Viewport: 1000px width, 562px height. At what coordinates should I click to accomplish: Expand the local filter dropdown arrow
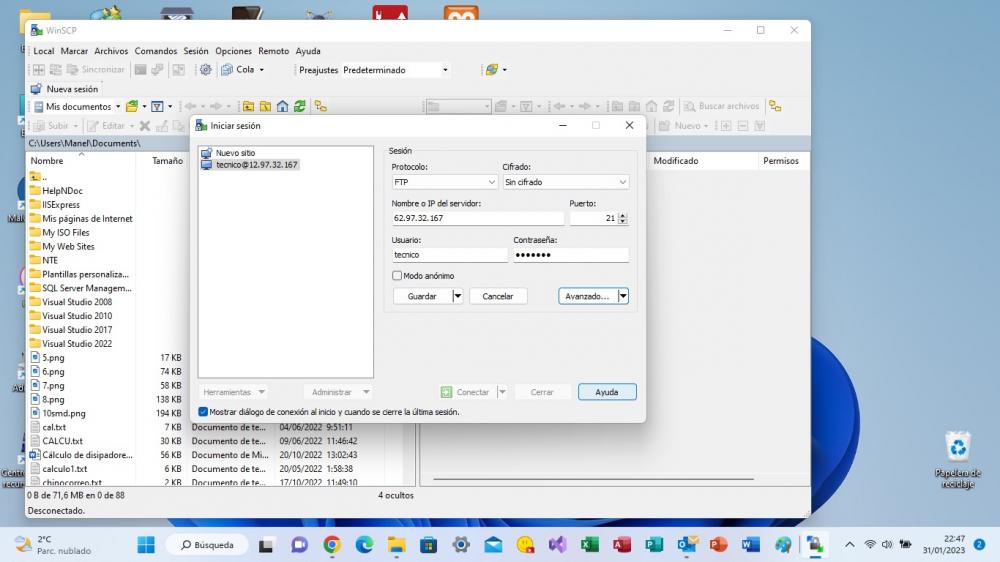click(170, 107)
